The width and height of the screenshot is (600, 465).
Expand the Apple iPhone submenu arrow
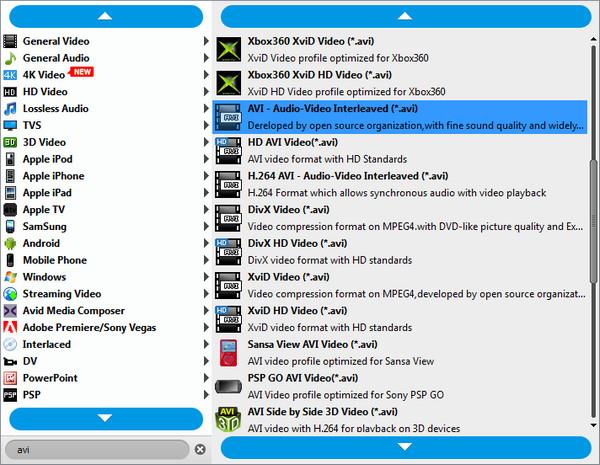point(206,176)
